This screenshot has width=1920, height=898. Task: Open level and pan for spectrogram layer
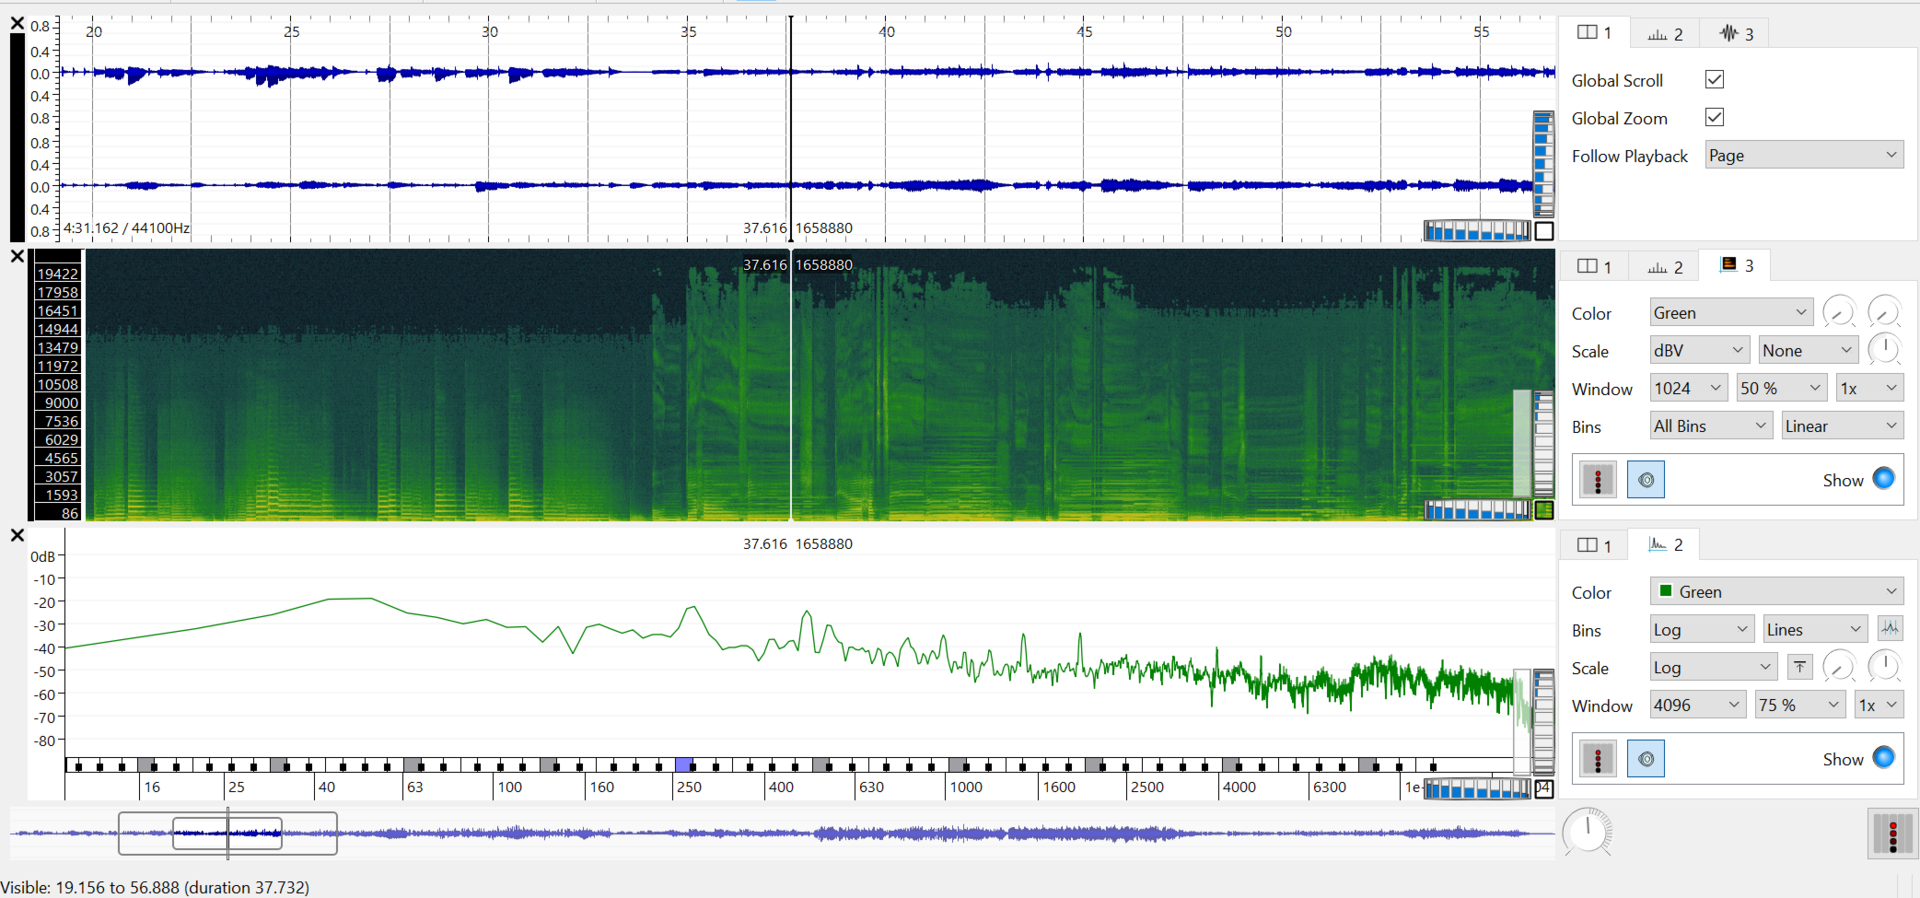[x=1598, y=480]
